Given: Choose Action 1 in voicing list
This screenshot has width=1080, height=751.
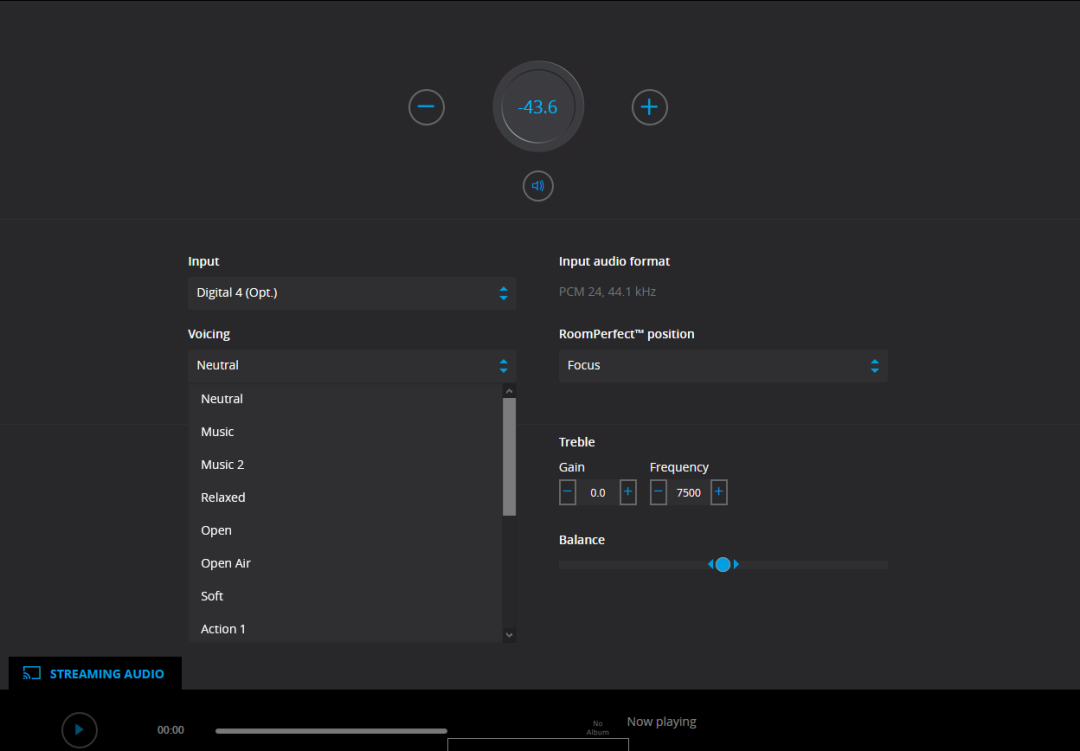Looking at the screenshot, I should pyautogui.click(x=223, y=629).
